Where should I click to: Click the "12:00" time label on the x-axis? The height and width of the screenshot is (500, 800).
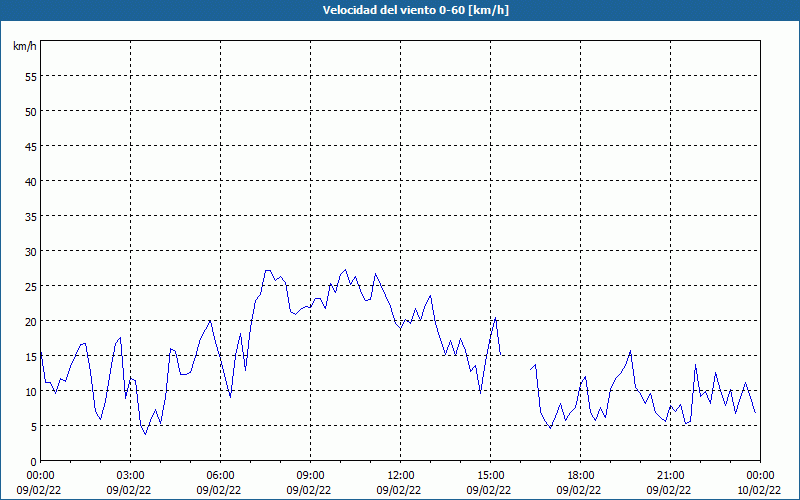(x=401, y=476)
